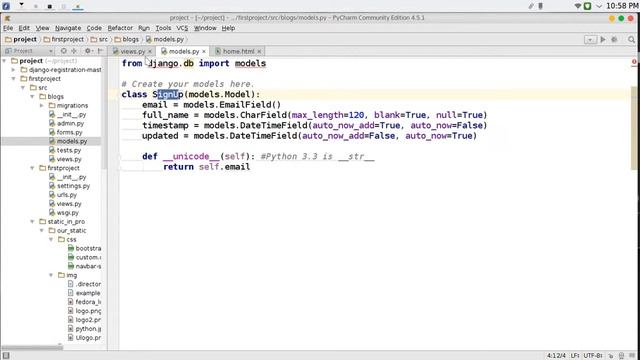Open the Project view selector dropdown

tap(29, 51)
